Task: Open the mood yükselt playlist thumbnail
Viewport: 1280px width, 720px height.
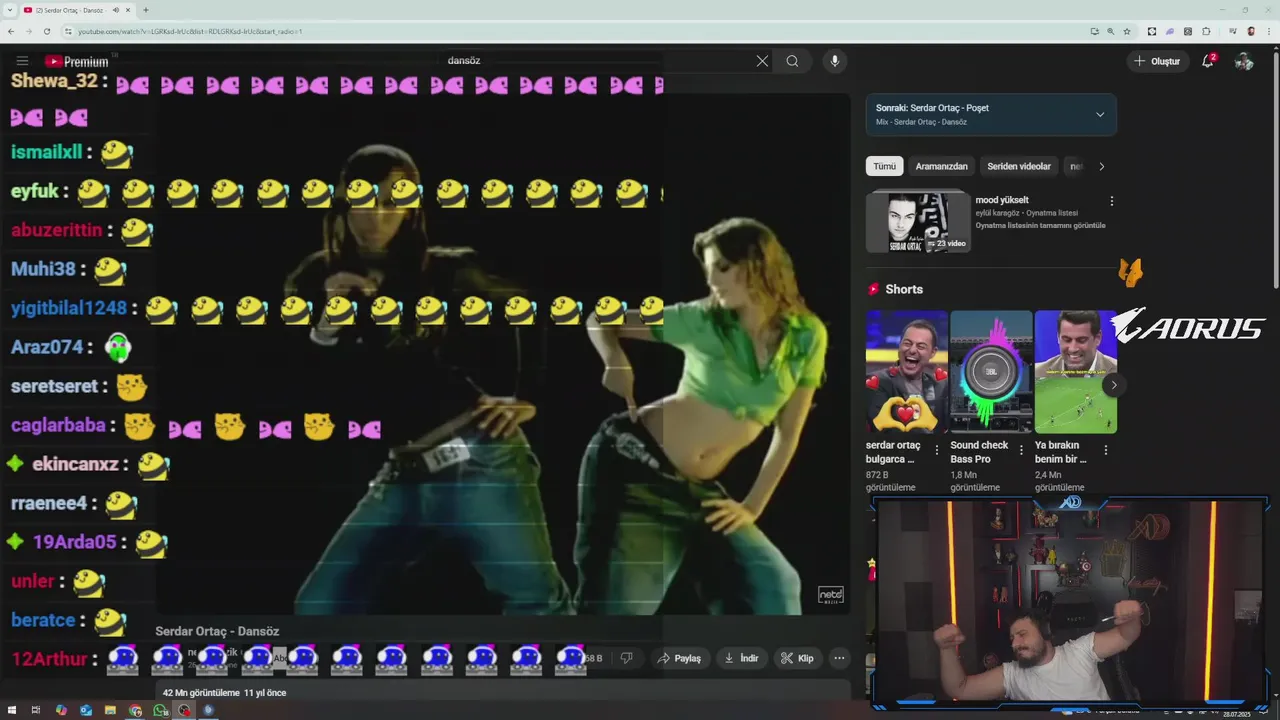Action: point(918,221)
